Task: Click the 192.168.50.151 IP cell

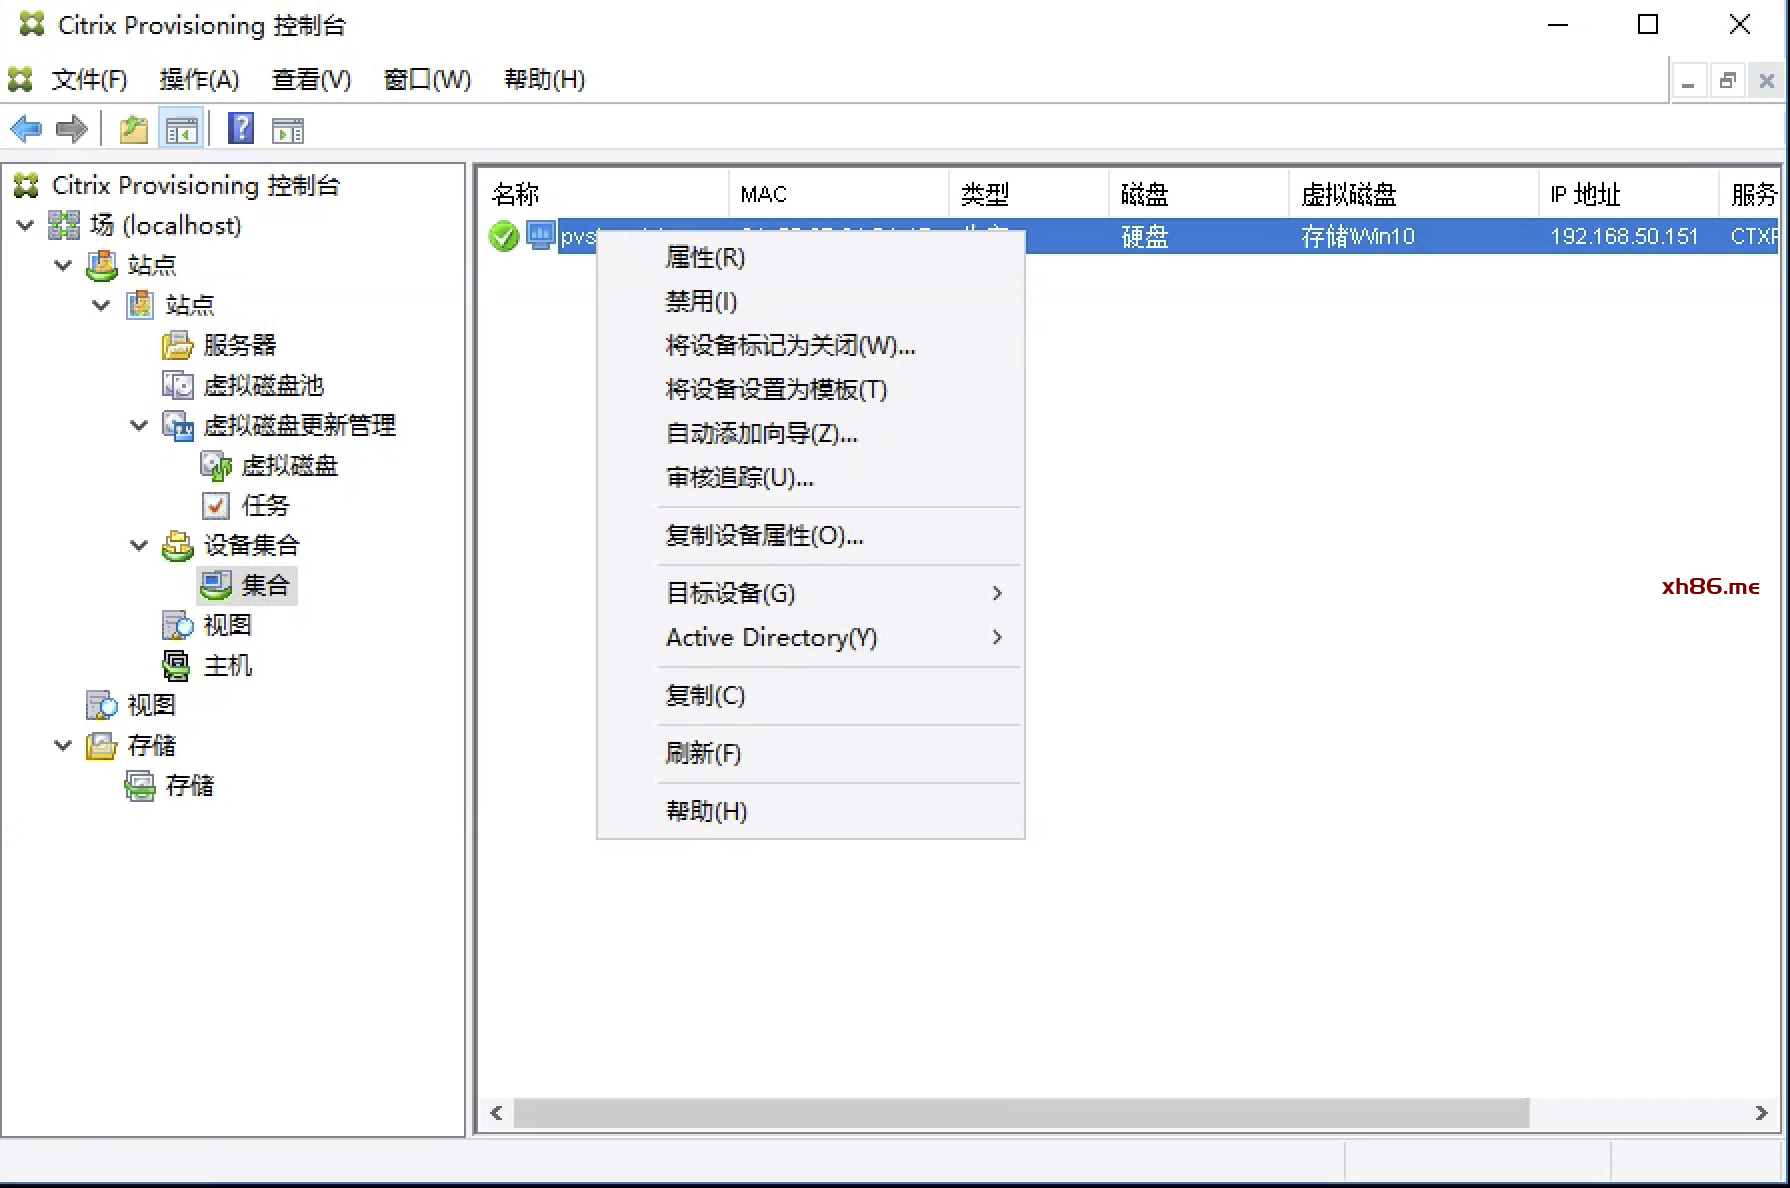Action: point(1624,237)
